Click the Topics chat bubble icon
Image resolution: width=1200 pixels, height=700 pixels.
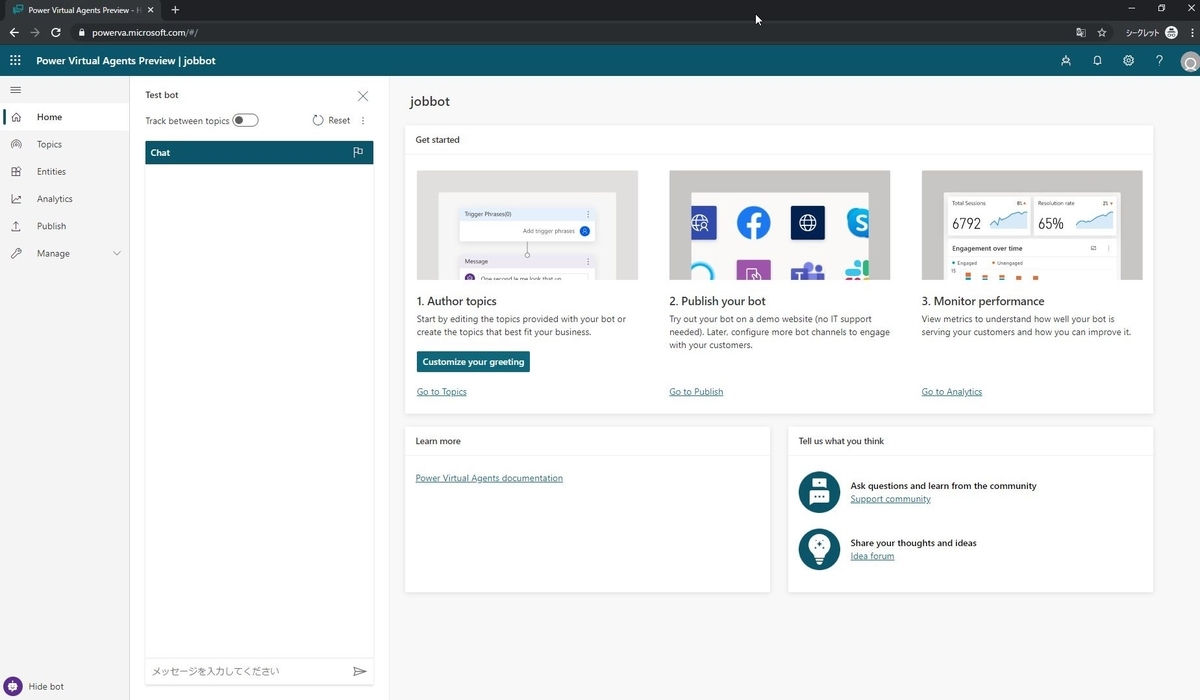click(16, 144)
